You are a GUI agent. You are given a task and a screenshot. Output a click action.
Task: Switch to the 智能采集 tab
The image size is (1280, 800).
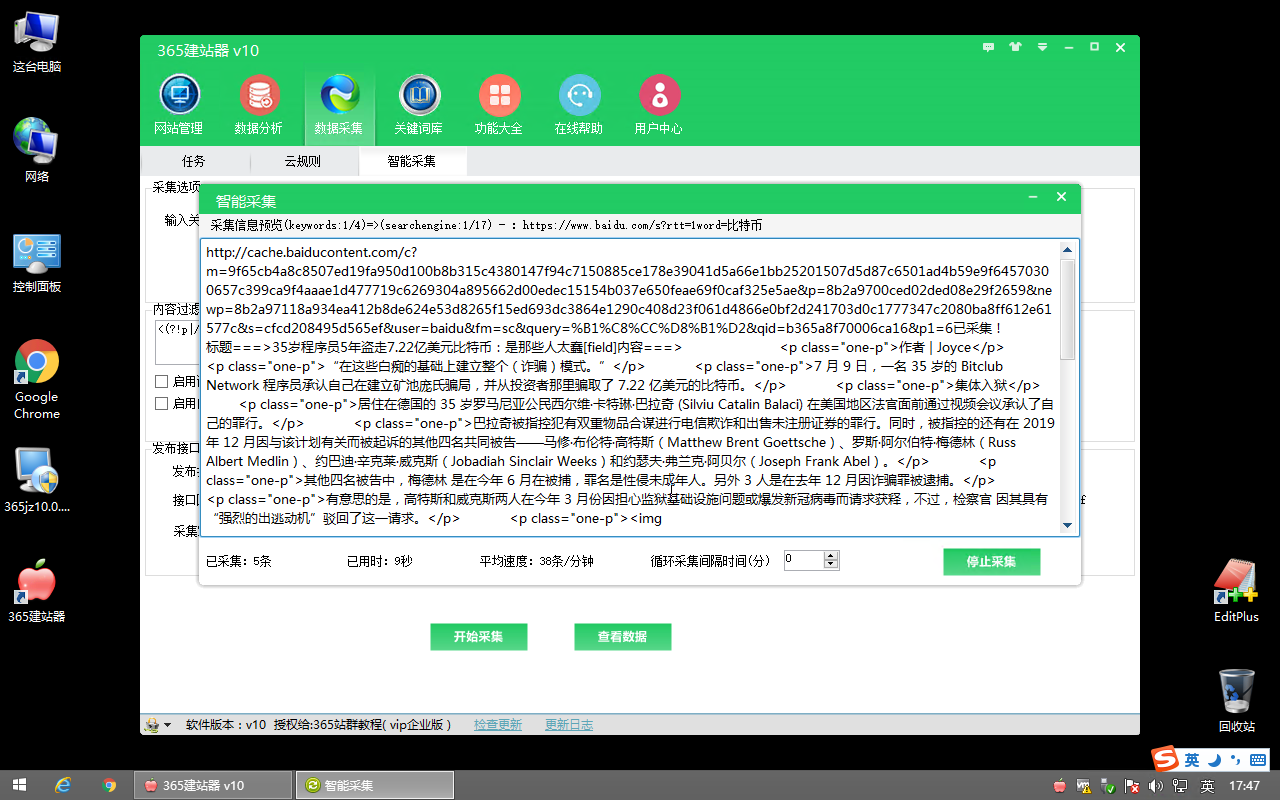click(x=411, y=161)
